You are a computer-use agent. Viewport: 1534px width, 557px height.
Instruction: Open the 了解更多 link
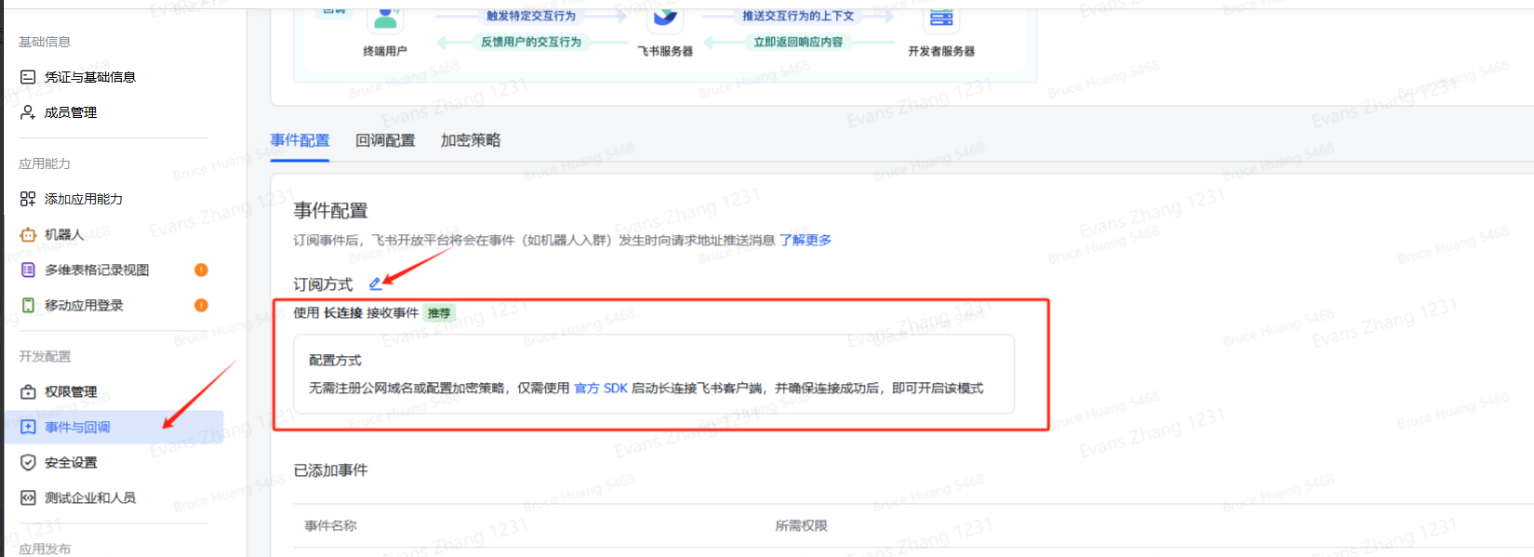point(805,240)
